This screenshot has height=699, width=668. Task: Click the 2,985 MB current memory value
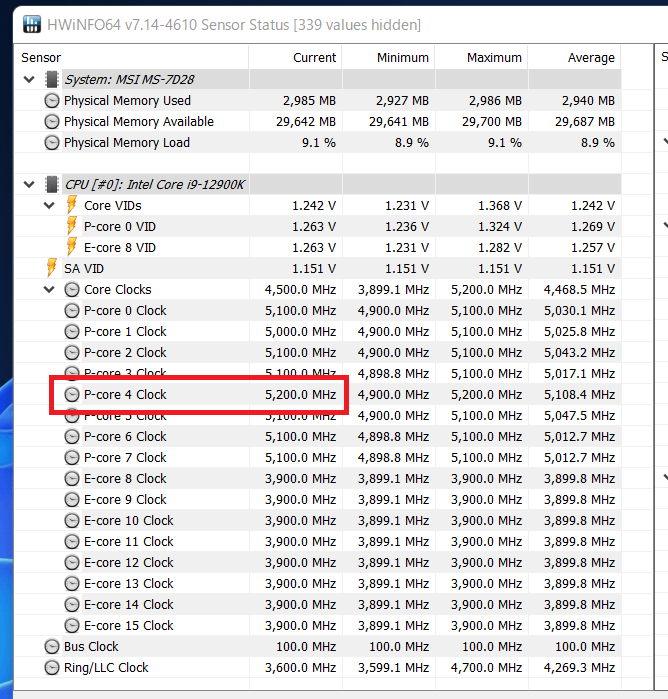[x=309, y=101]
